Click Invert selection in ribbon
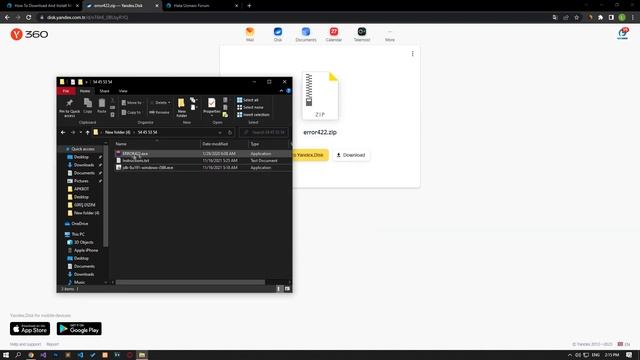Screen dimensions: 640x360 (253, 115)
